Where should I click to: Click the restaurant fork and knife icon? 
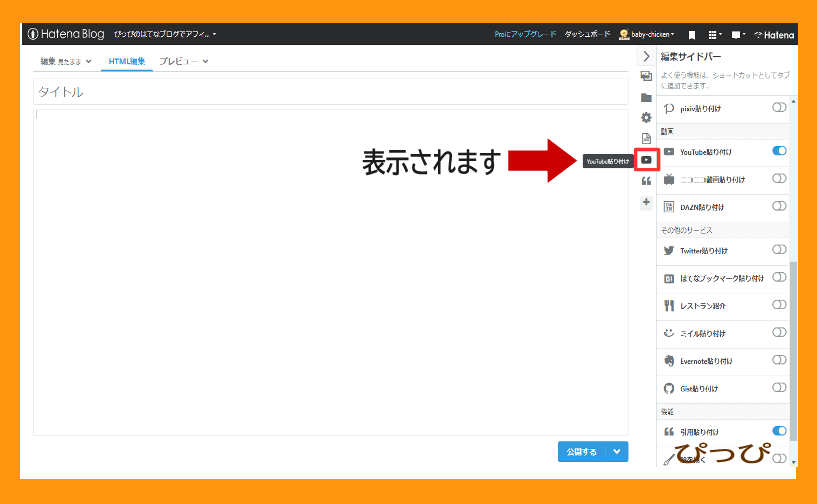669,305
